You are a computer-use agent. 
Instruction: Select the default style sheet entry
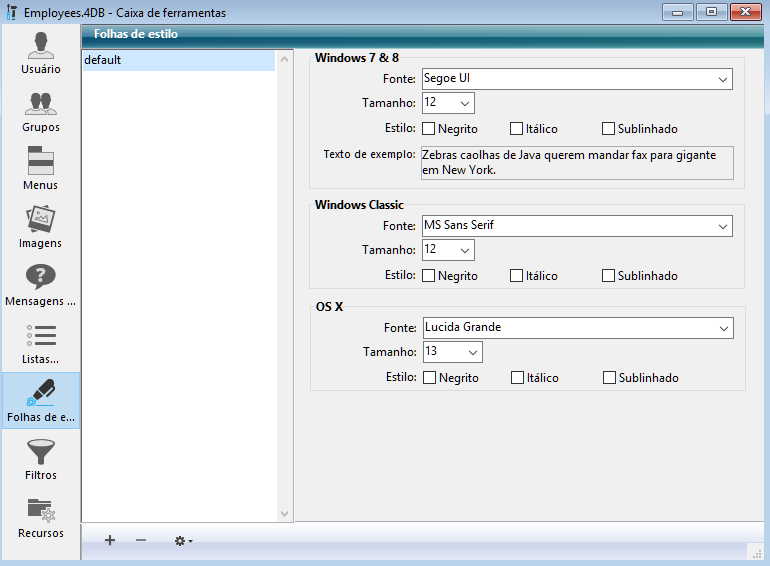178,60
